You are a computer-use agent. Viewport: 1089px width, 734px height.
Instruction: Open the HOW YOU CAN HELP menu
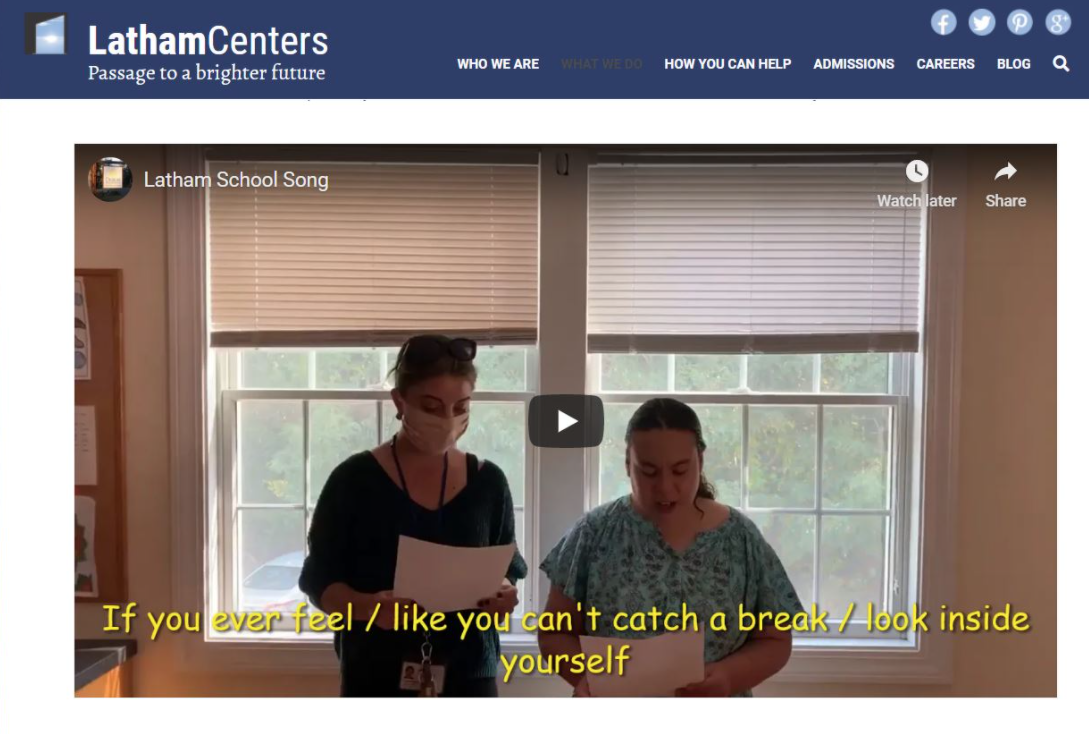(727, 64)
